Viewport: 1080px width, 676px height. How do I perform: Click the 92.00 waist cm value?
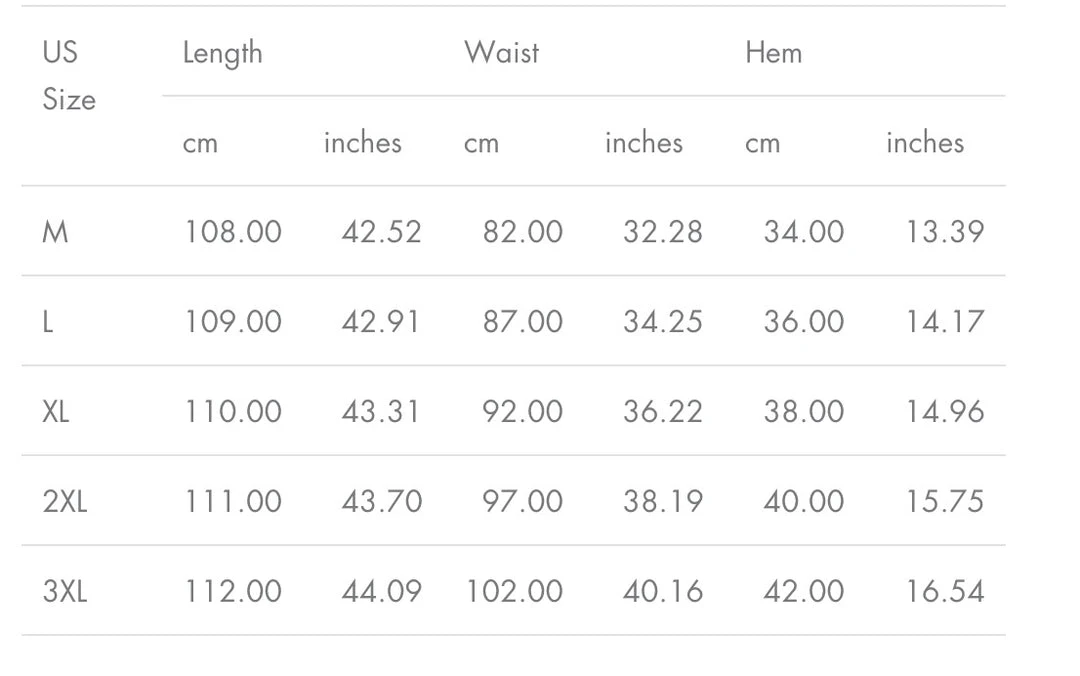pos(522,411)
